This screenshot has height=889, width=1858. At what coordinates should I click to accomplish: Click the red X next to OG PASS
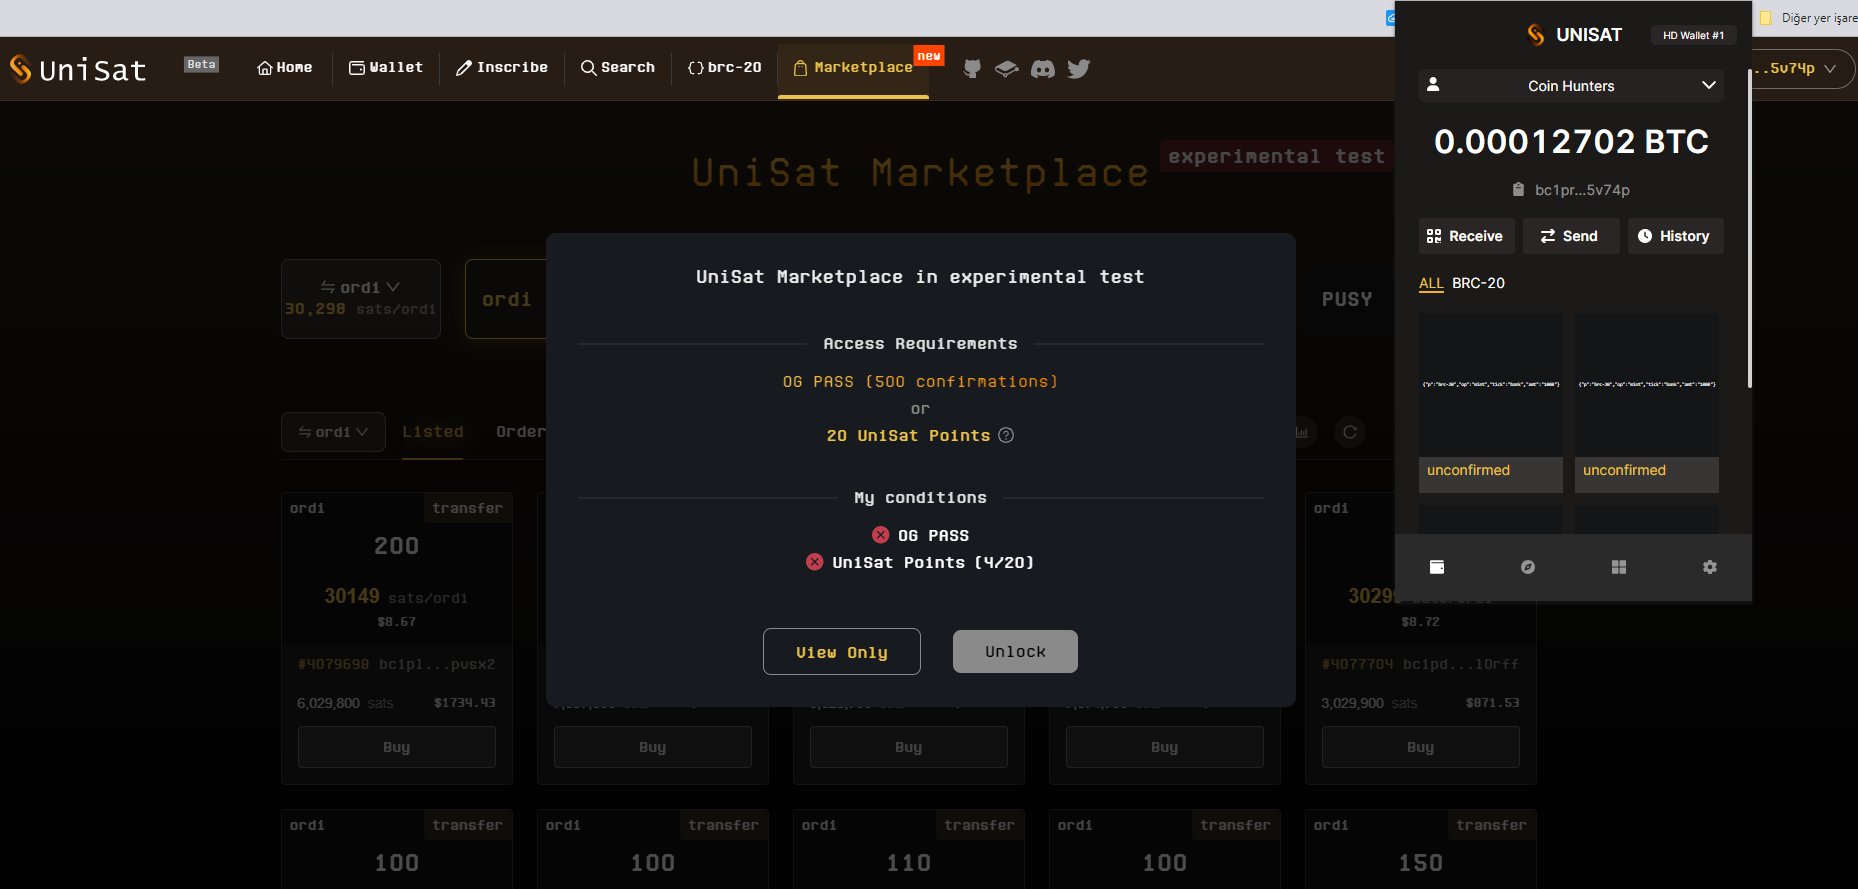[x=881, y=535]
